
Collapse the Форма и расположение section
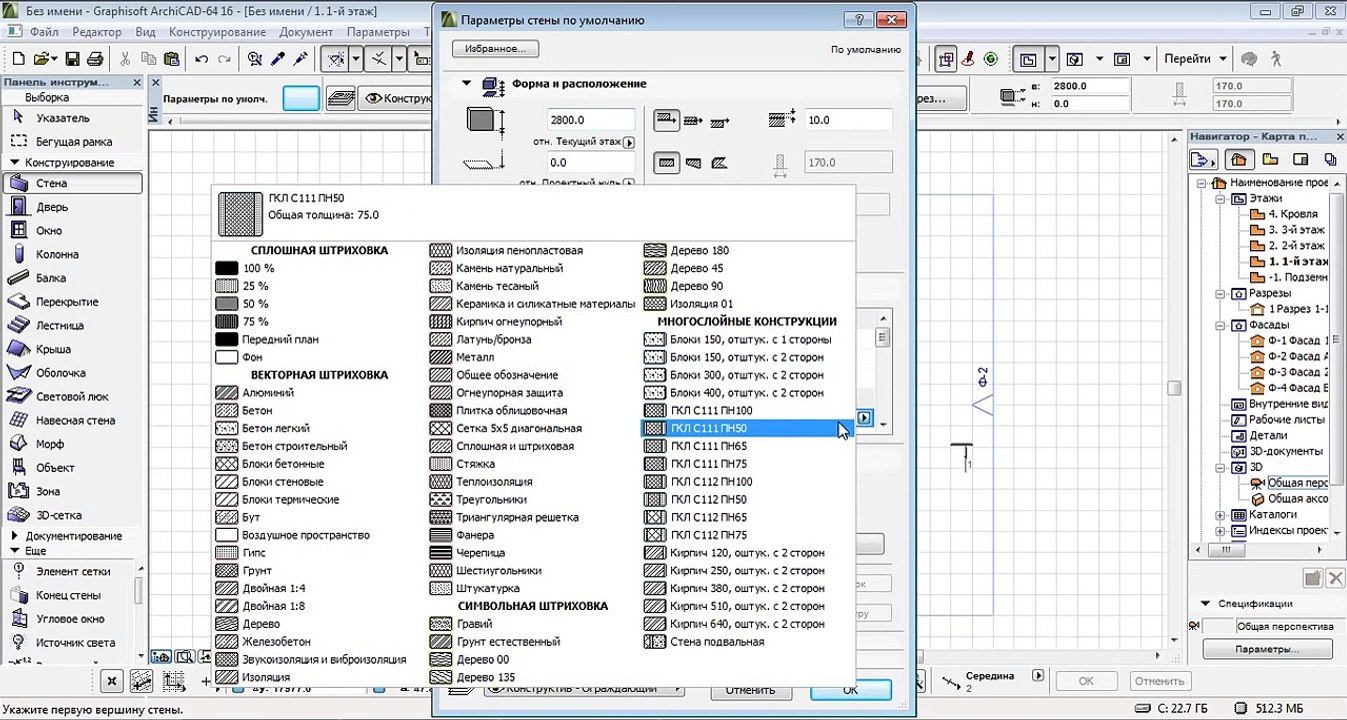click(466, 84)
